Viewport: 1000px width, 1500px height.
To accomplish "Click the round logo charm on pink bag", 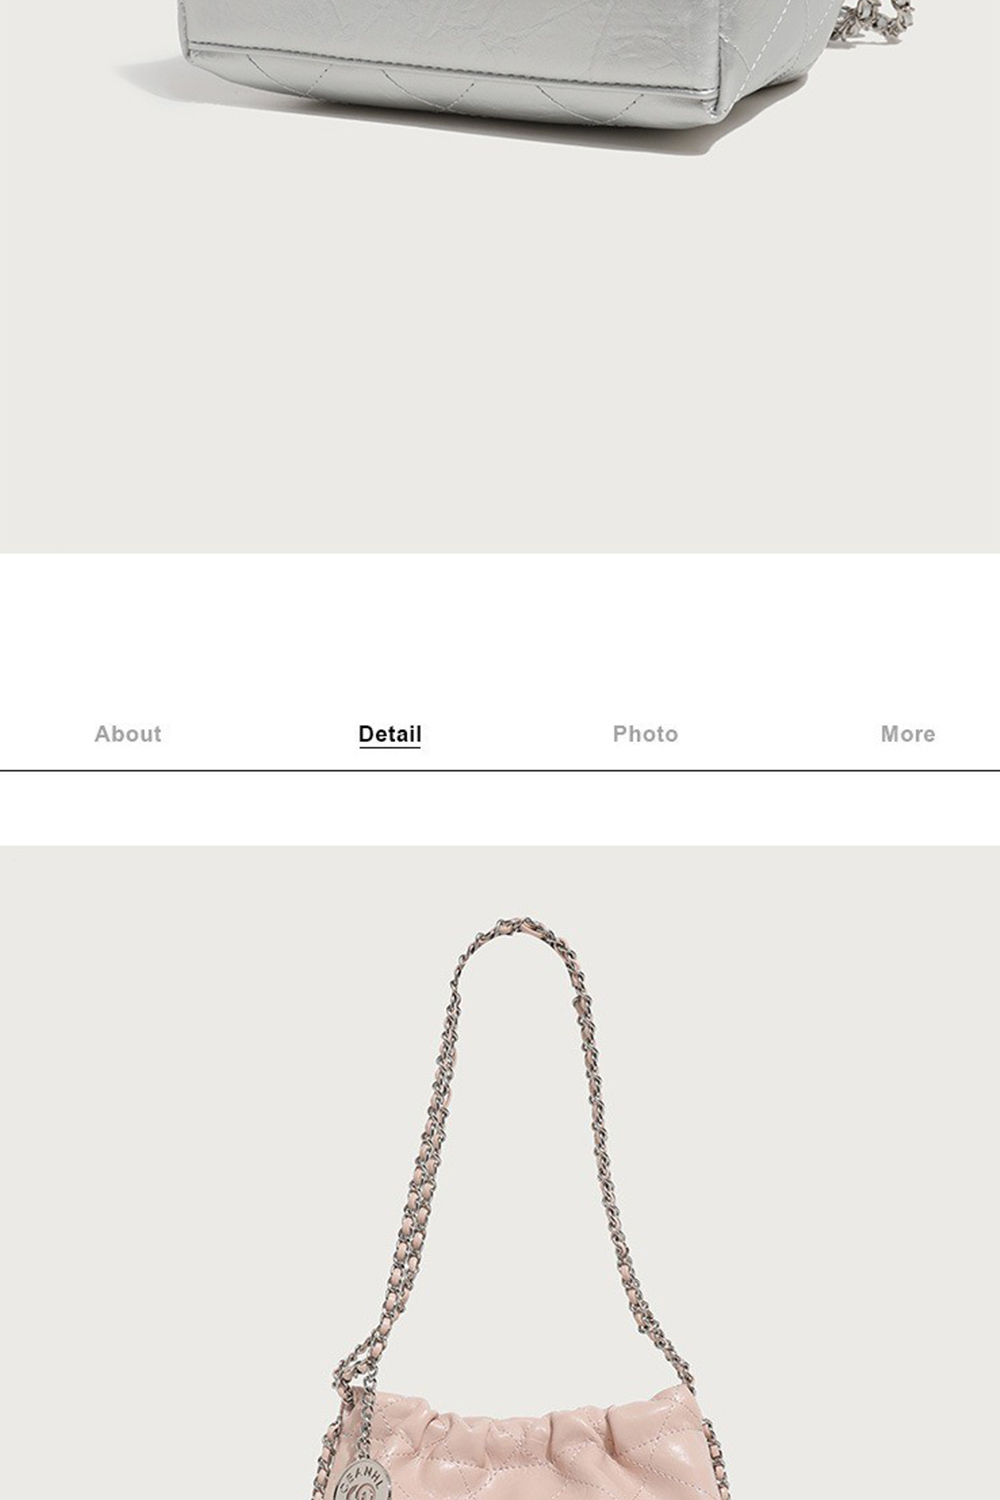I will [x=362, y=1482].
